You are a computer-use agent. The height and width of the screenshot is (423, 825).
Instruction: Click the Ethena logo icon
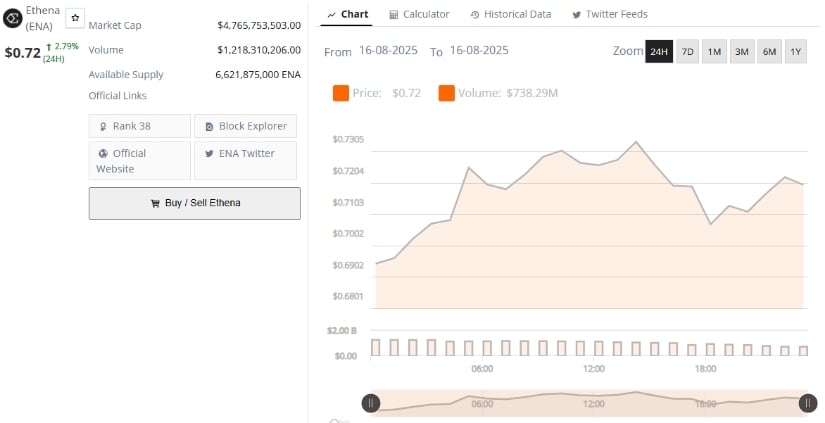click(12, 18)
